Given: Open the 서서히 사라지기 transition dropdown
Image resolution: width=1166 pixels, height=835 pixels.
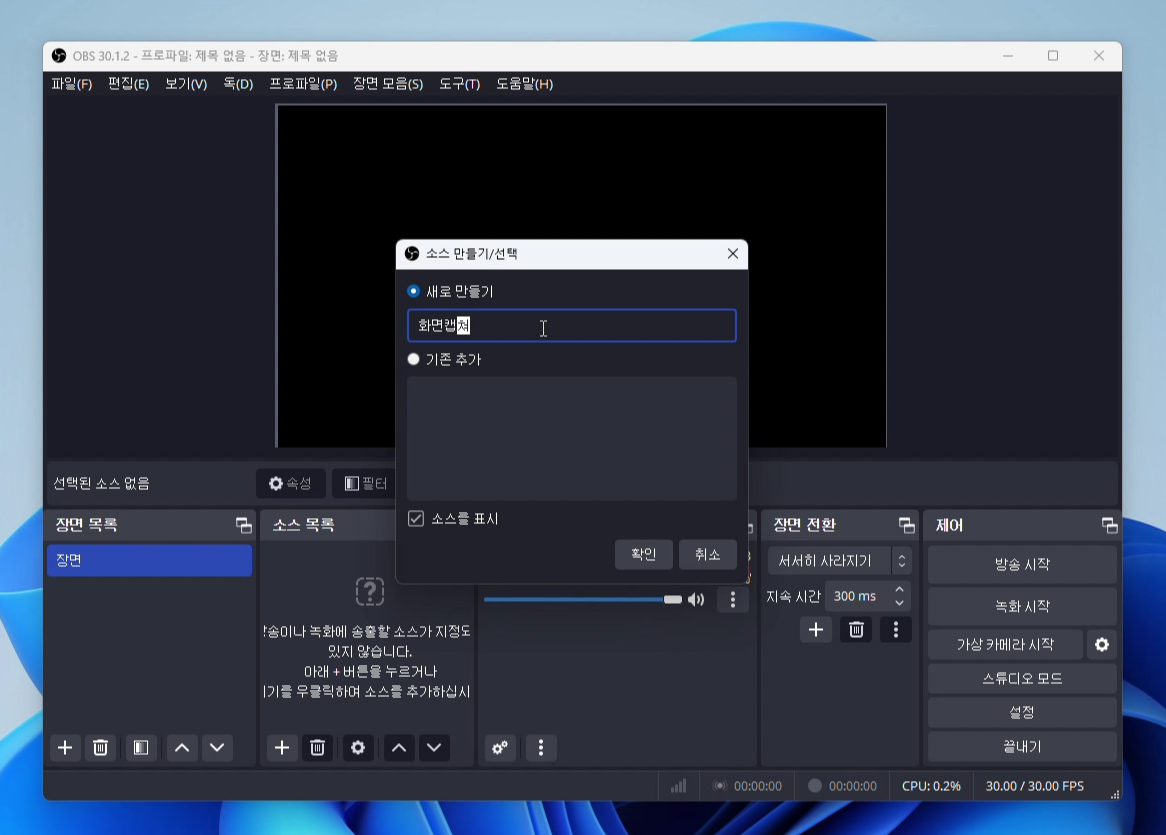Looking at the screenshot, I should [x=839, y=561].
